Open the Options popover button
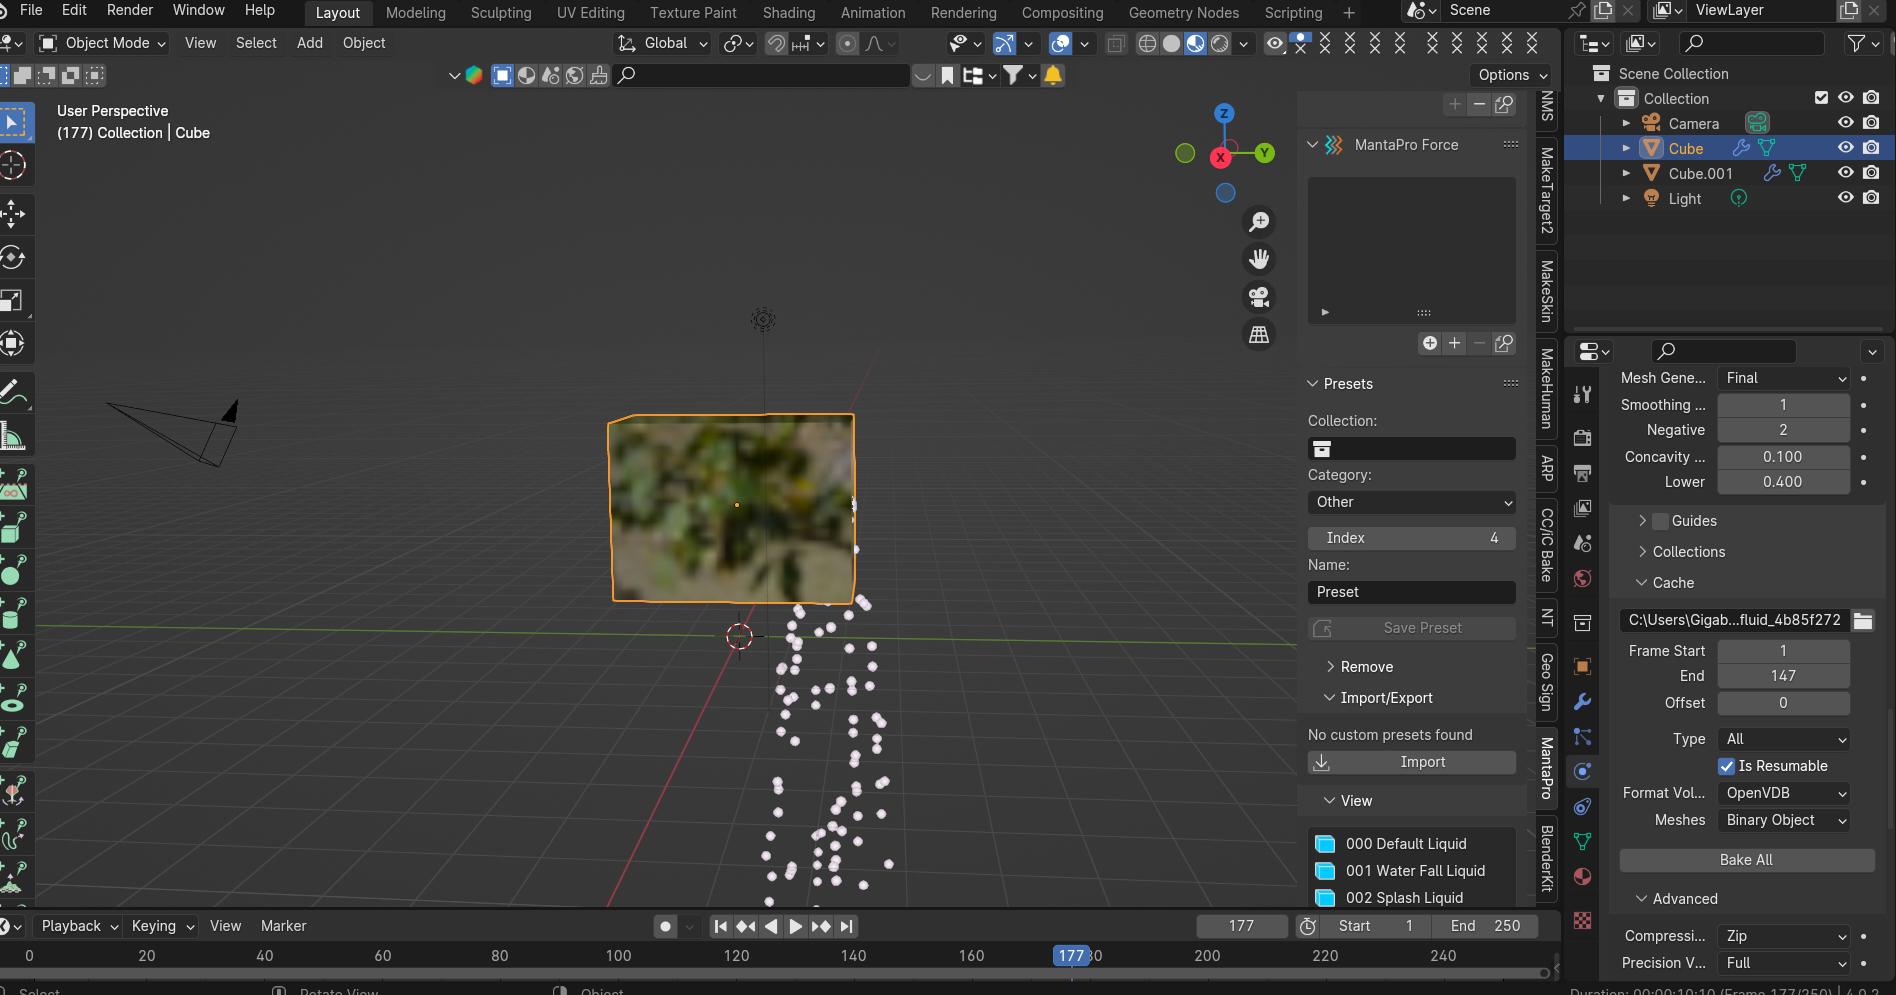The height and width of the screenshot is (995, 1896). point(1512,75)
